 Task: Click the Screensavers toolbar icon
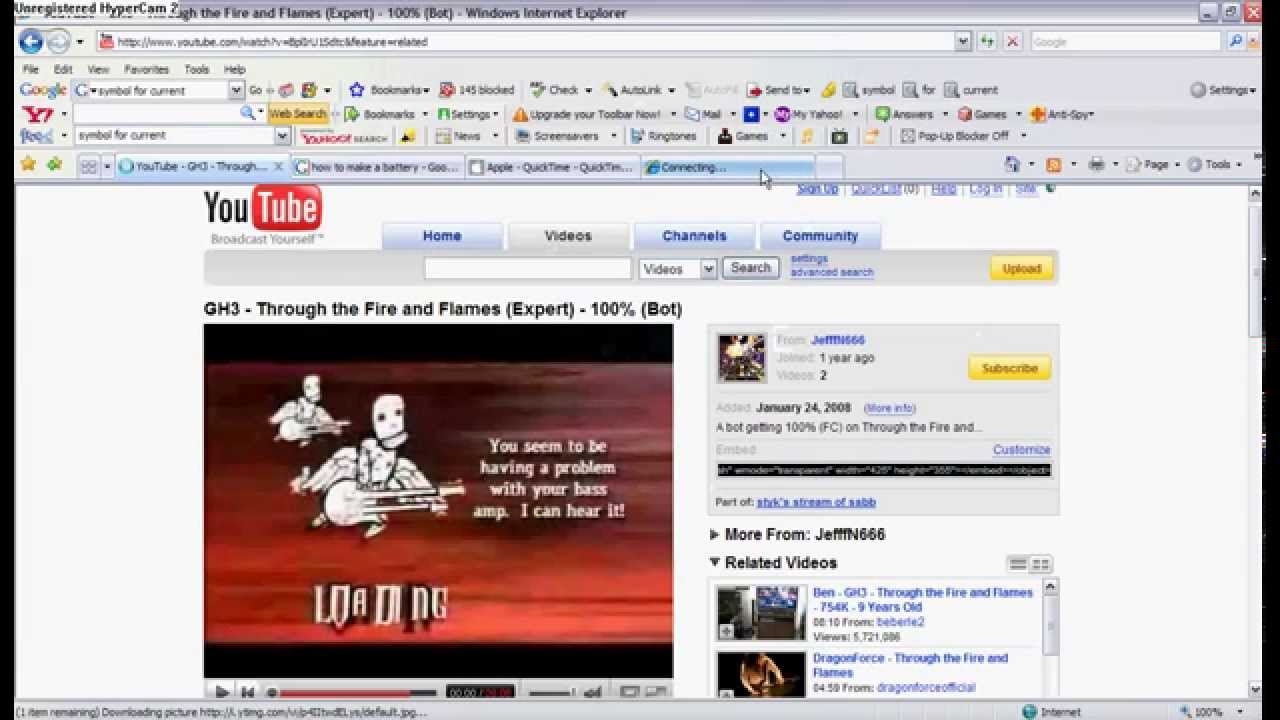[x=522, y=136]
